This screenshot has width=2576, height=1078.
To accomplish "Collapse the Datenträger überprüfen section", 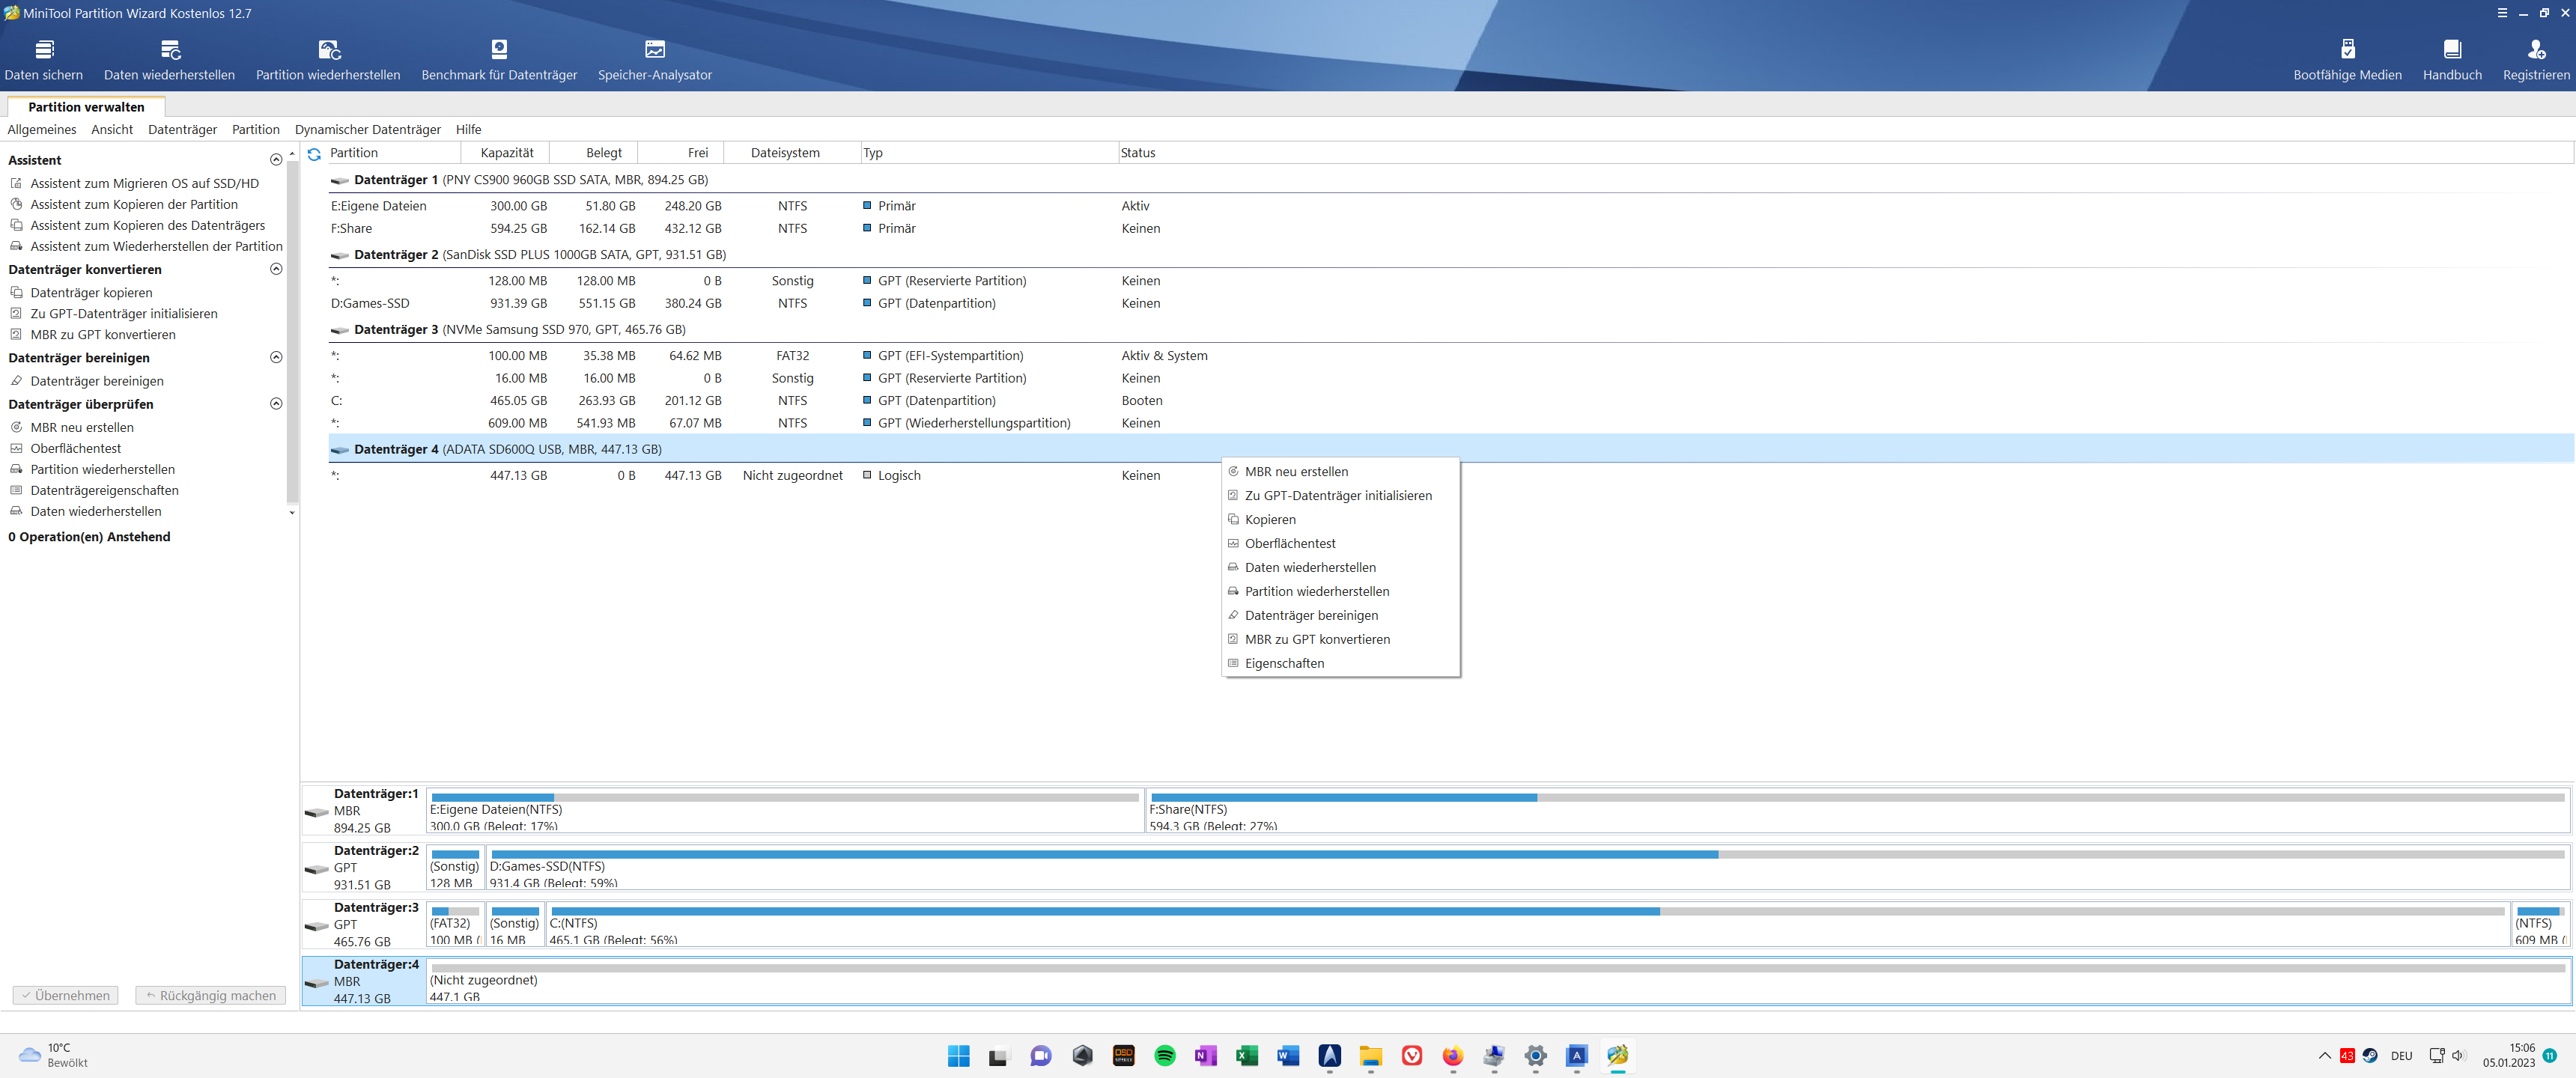I will (x=276, y=404).
